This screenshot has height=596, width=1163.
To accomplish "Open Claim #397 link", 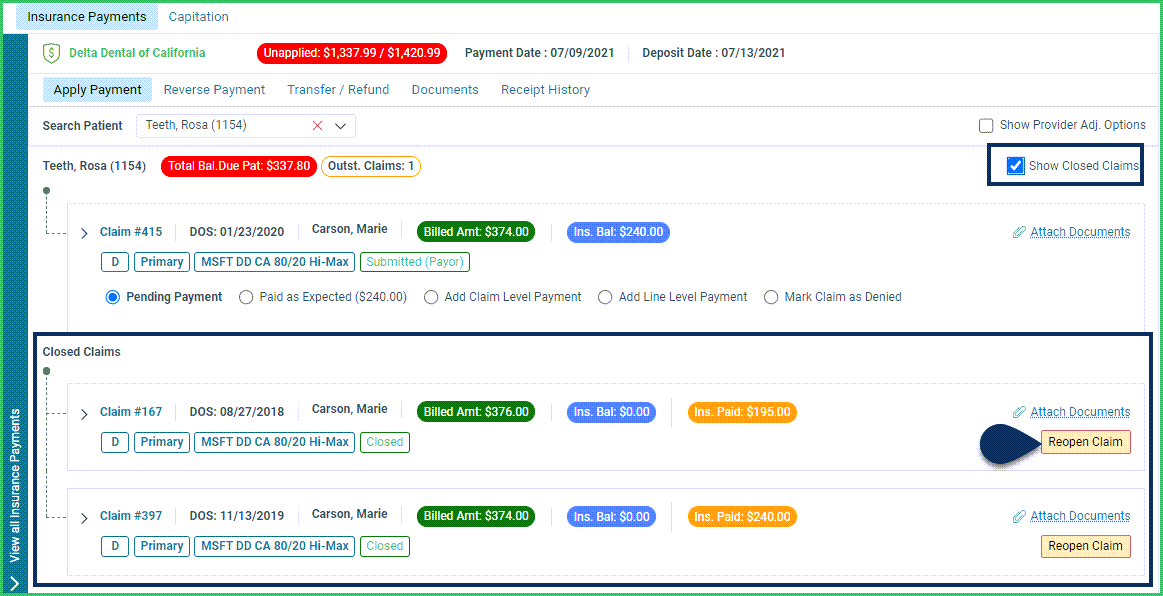I will coord(131,516).
